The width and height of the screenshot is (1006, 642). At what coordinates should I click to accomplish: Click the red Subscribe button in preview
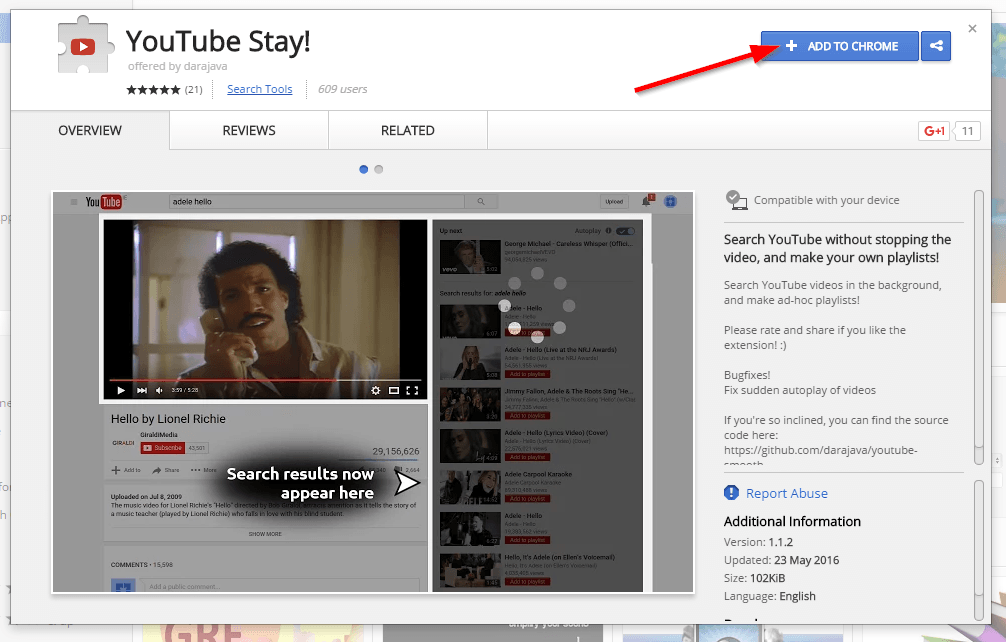pos(163,448)
